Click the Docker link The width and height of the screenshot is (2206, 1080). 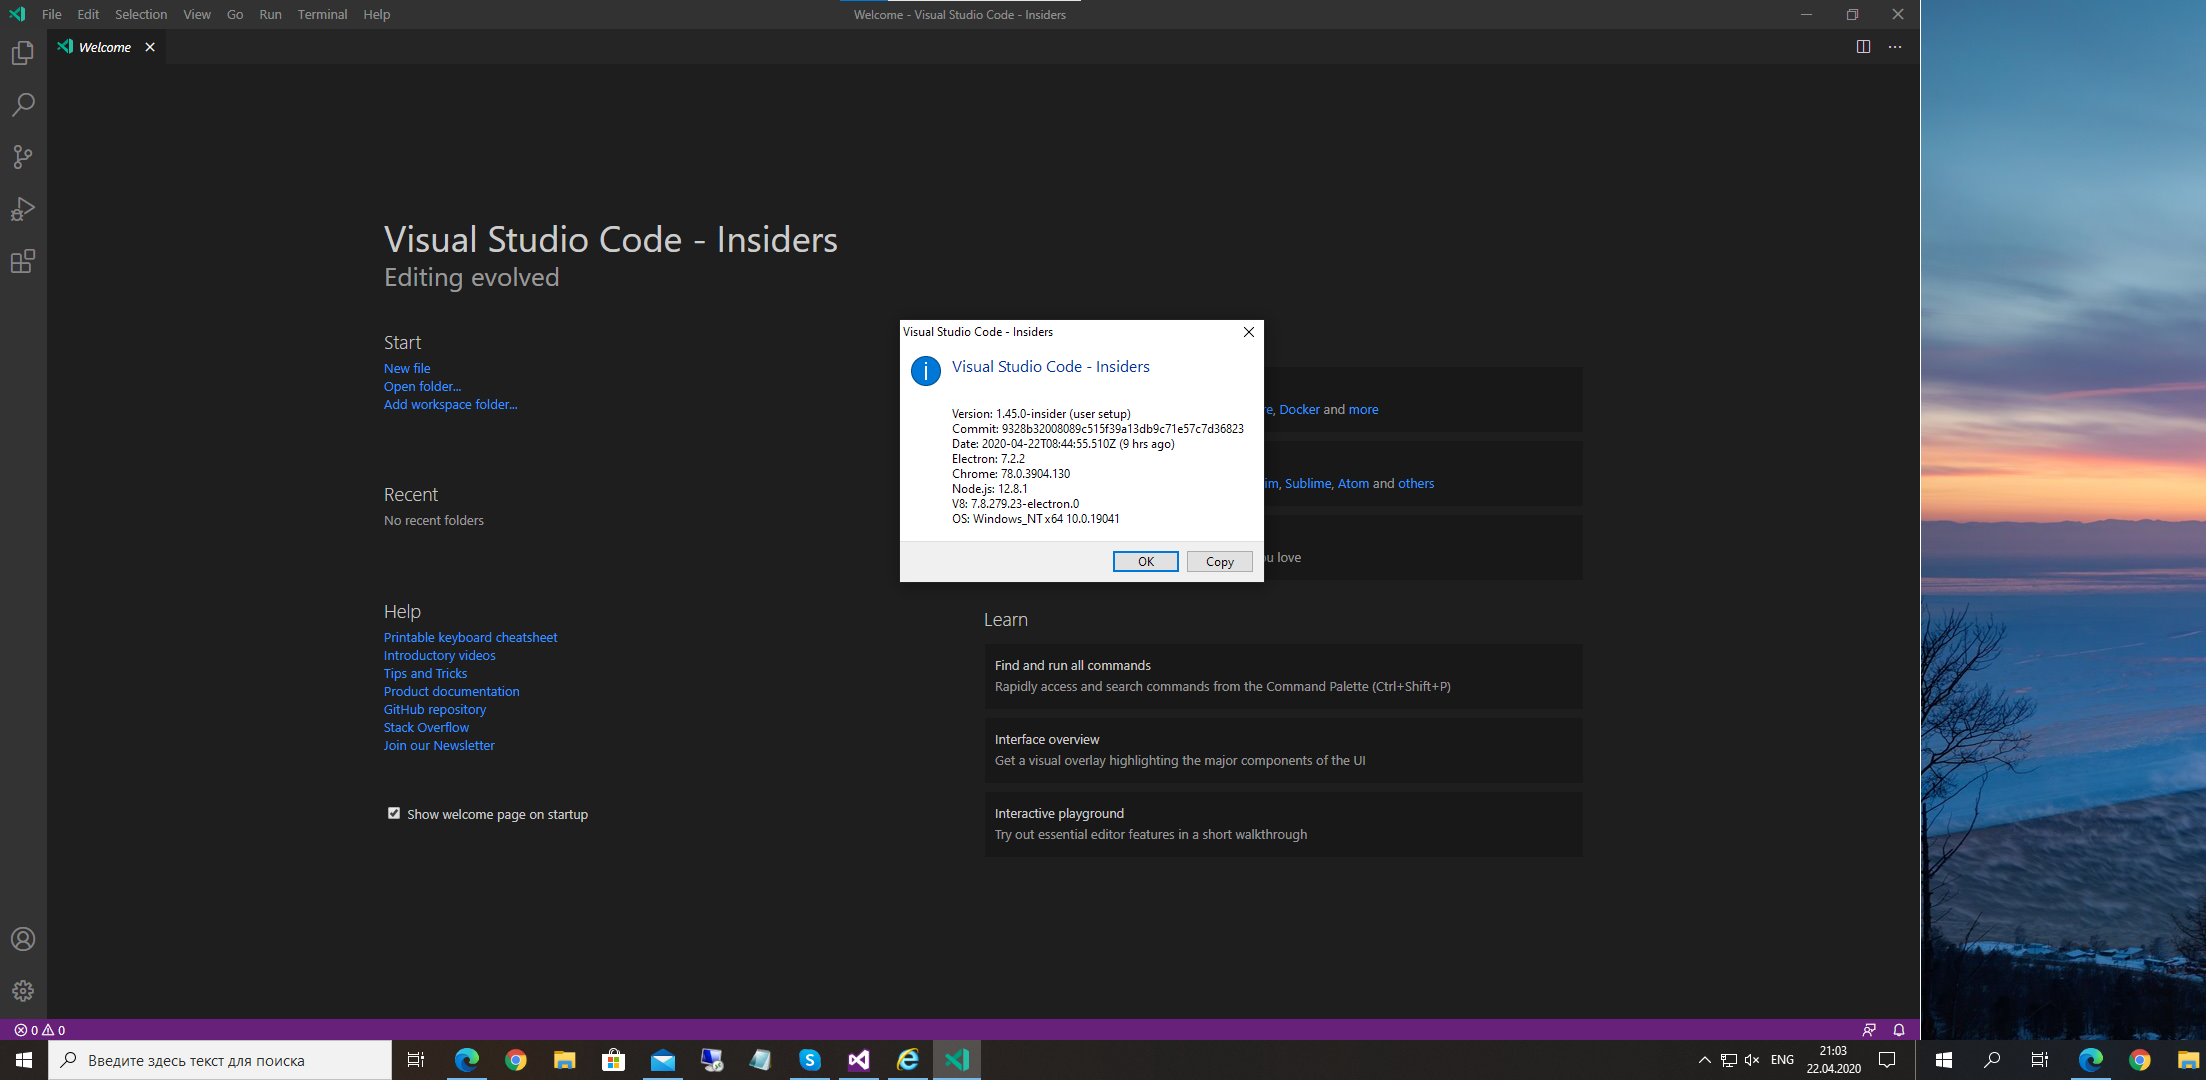pos(1299,409)
